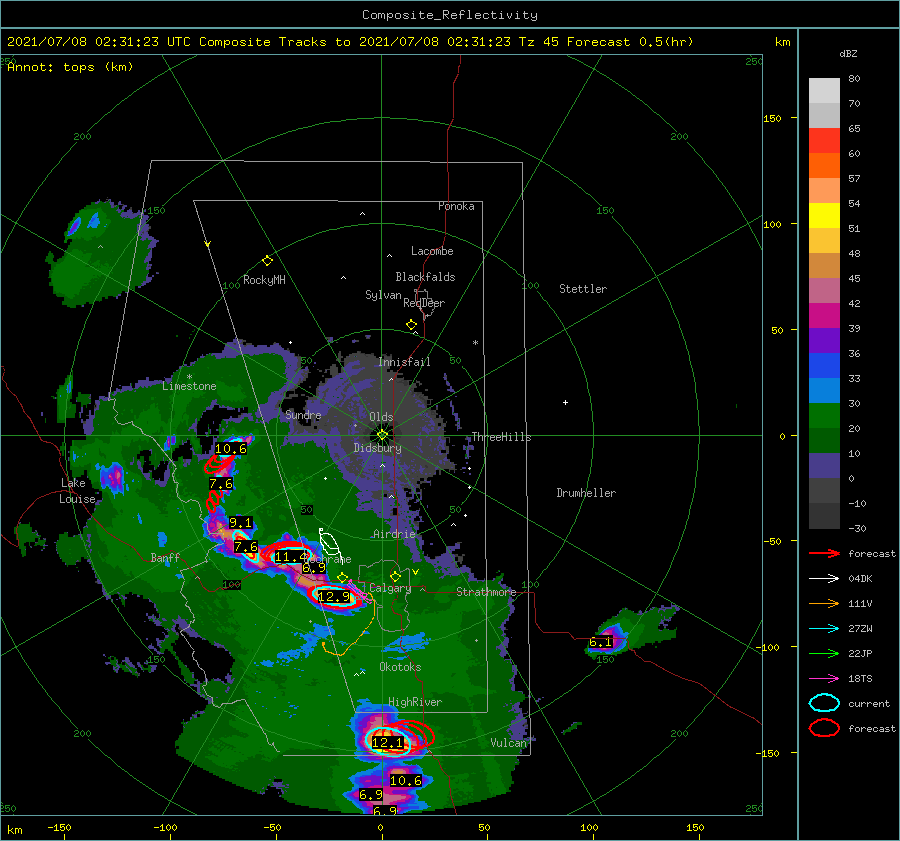Click the yellow diamond marker below RedDeer

pos(412,325)
